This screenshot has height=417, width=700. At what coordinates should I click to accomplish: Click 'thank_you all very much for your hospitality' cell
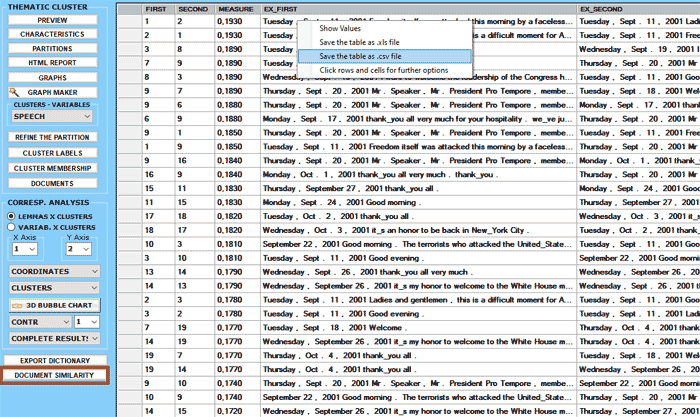[x=418, y=119]
